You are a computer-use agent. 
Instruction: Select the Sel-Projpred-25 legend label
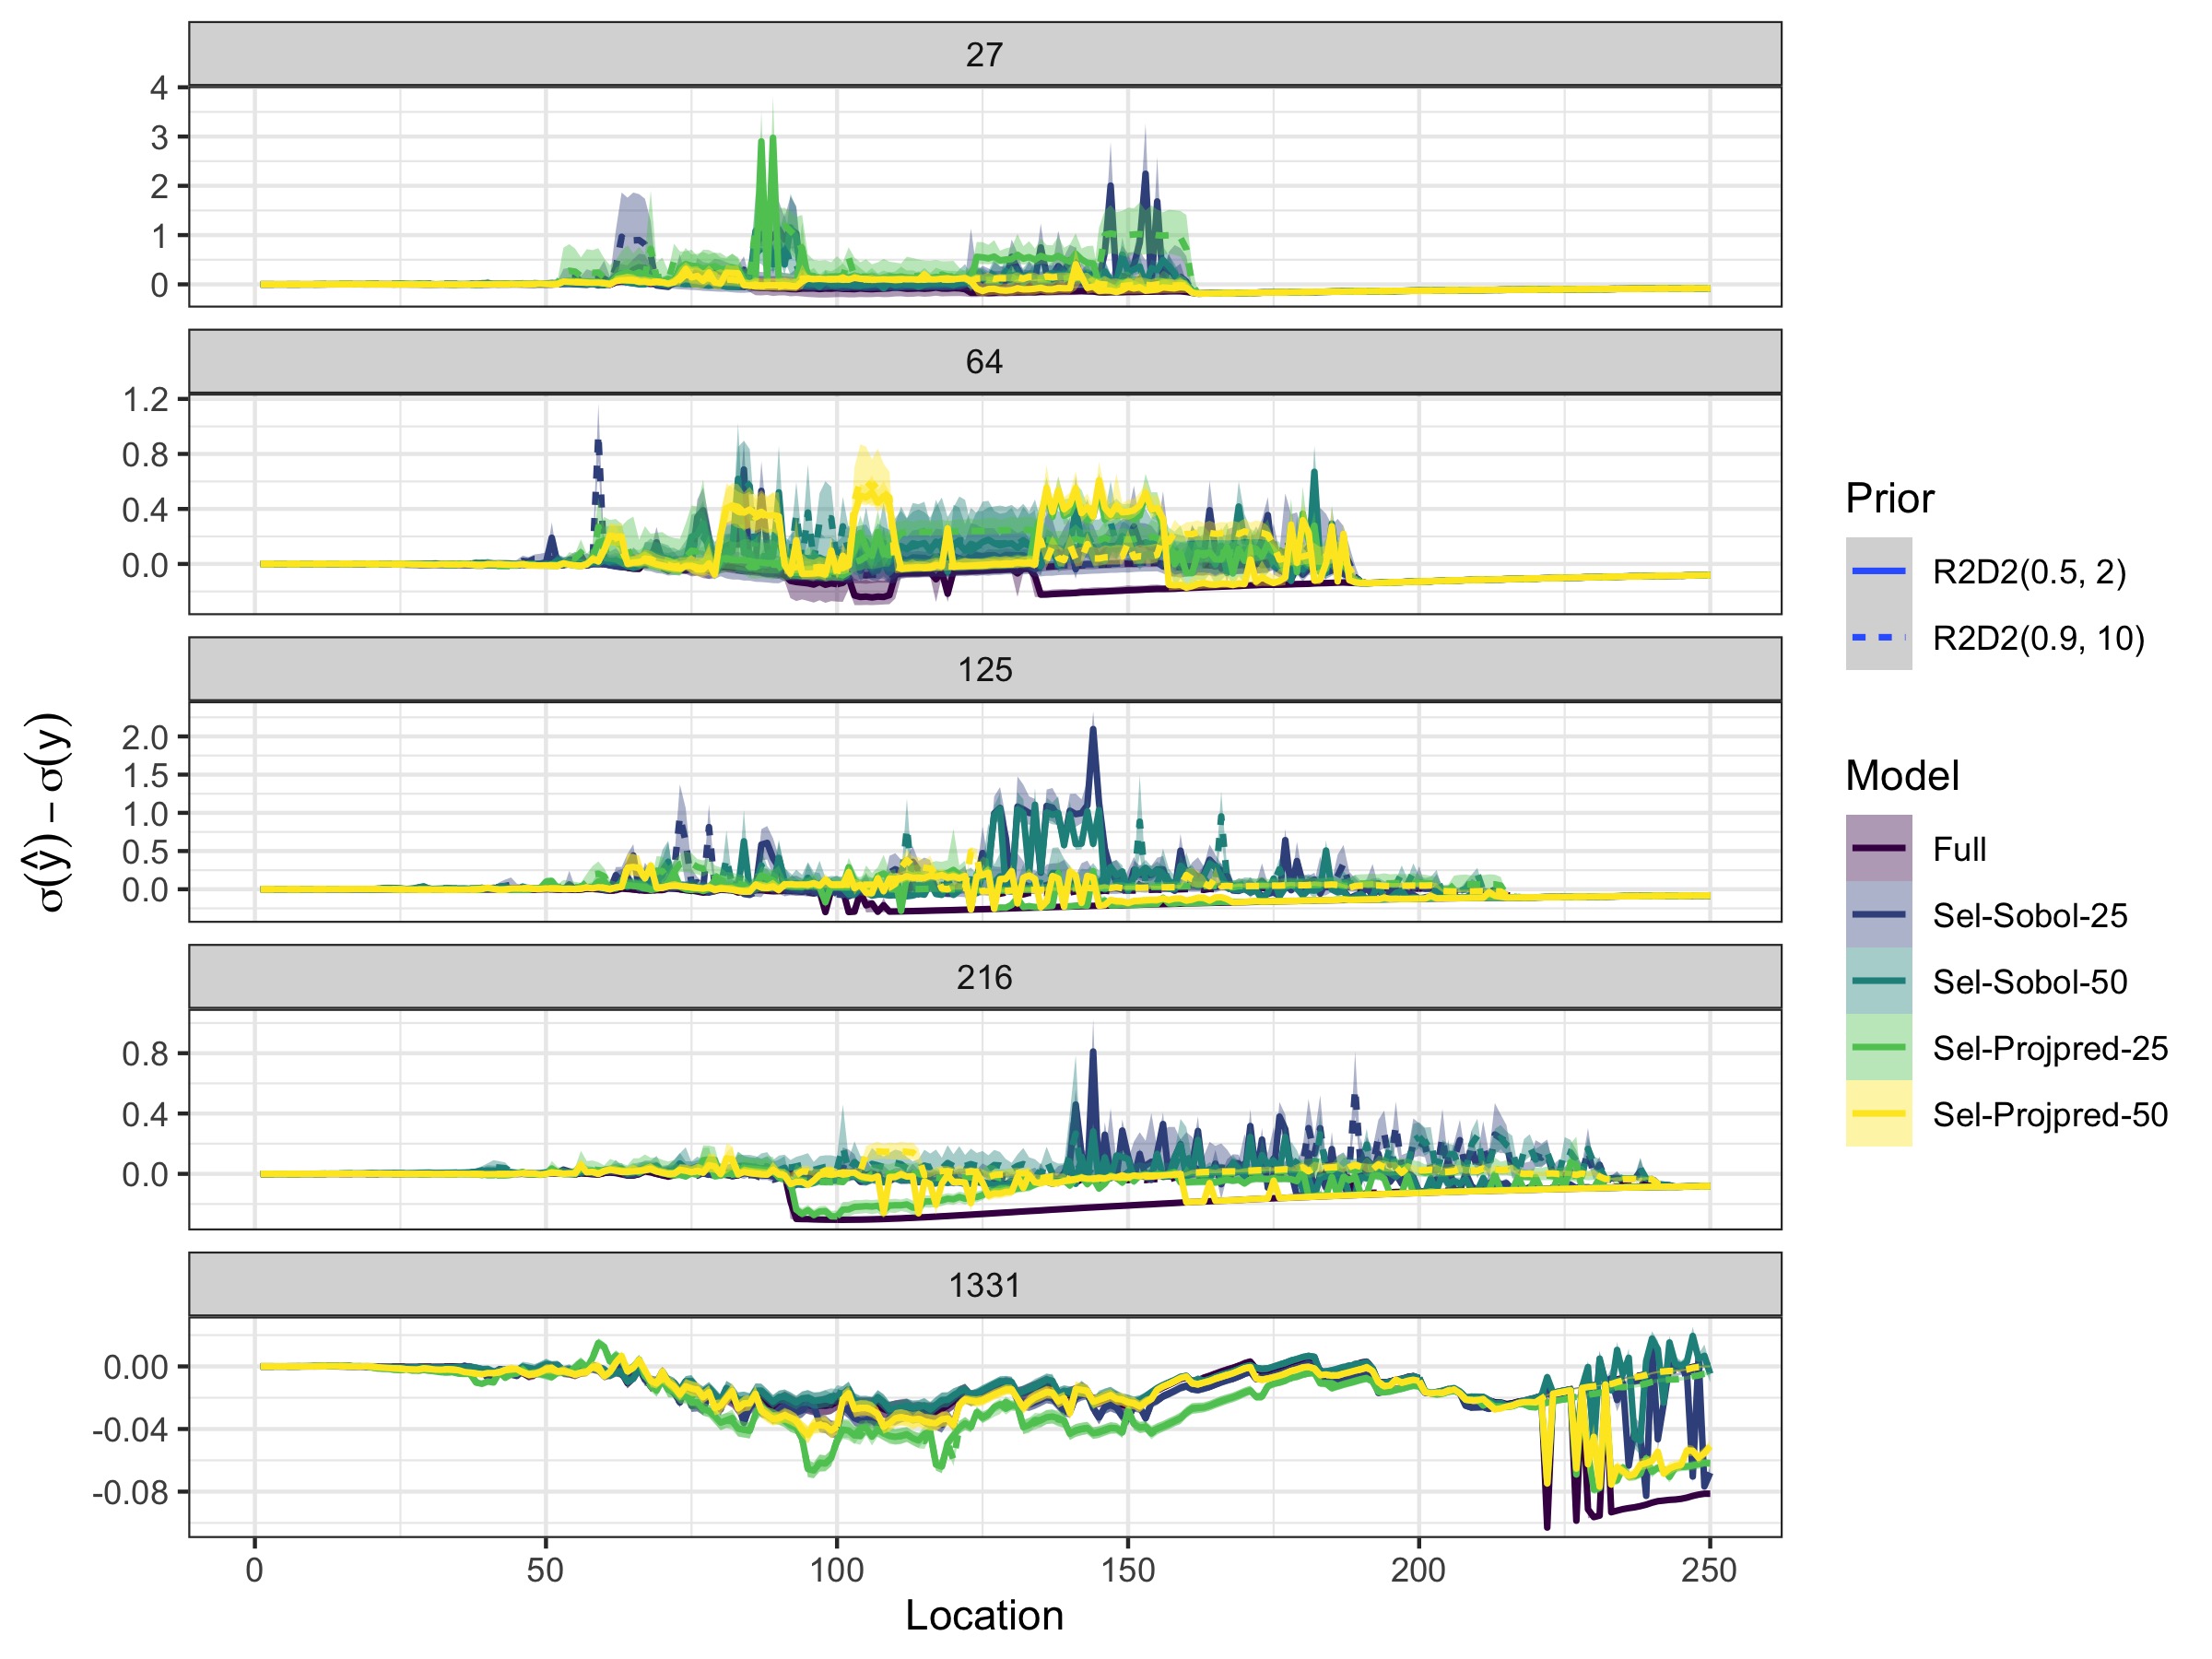(2050, 1048)
